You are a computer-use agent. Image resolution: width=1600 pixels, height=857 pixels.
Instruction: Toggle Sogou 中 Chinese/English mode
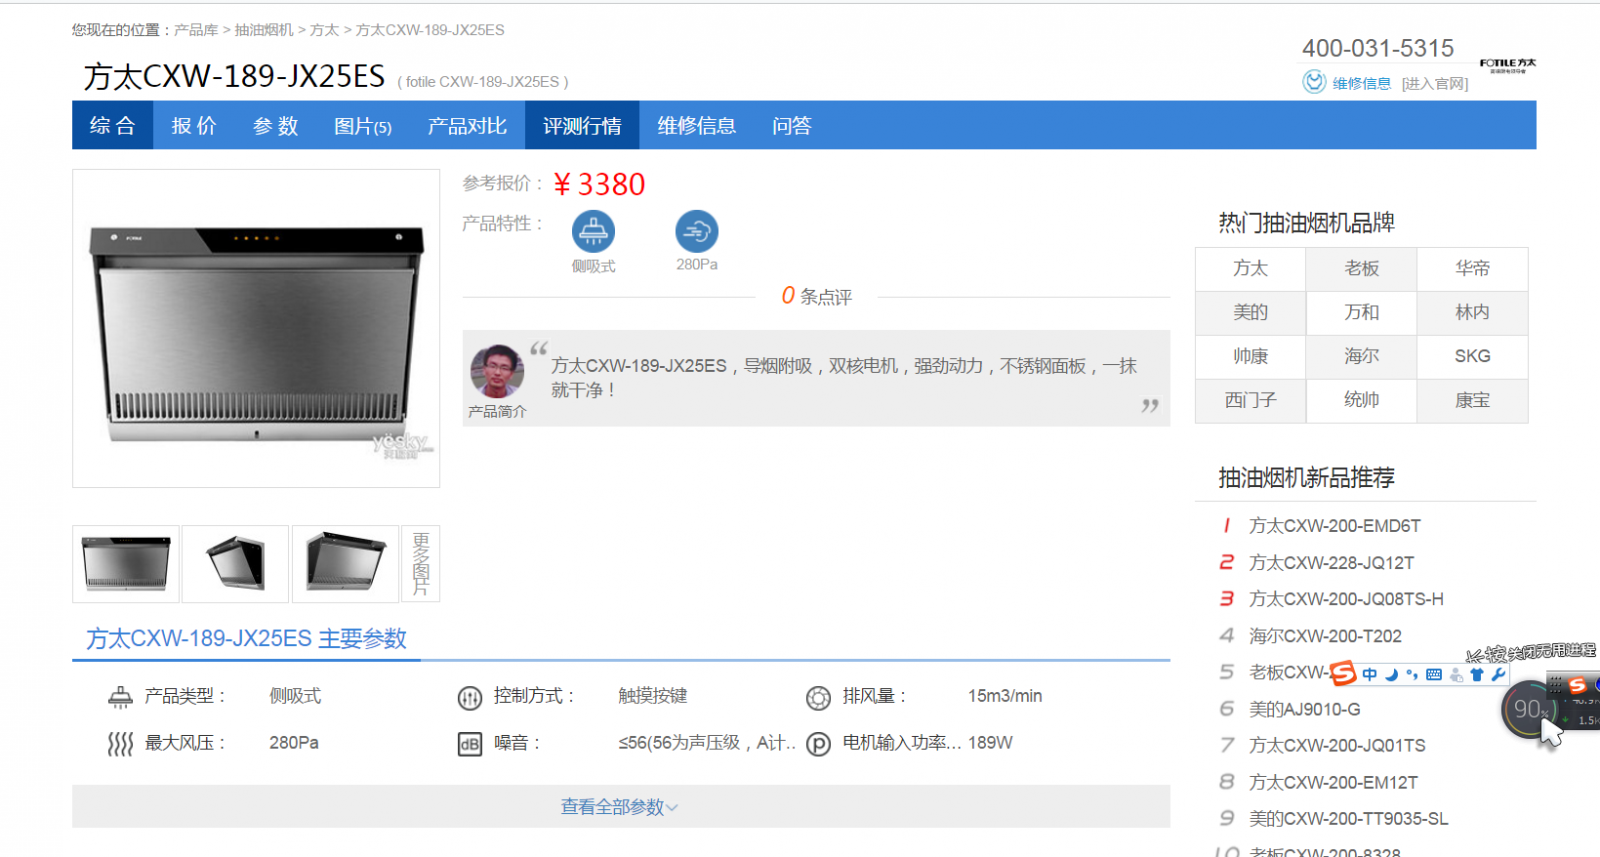(1369, 674)
